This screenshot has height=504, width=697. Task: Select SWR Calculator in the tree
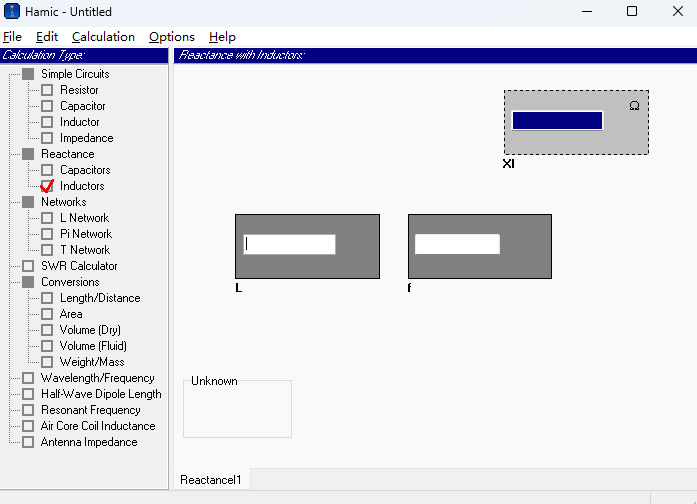click(78, 266)
